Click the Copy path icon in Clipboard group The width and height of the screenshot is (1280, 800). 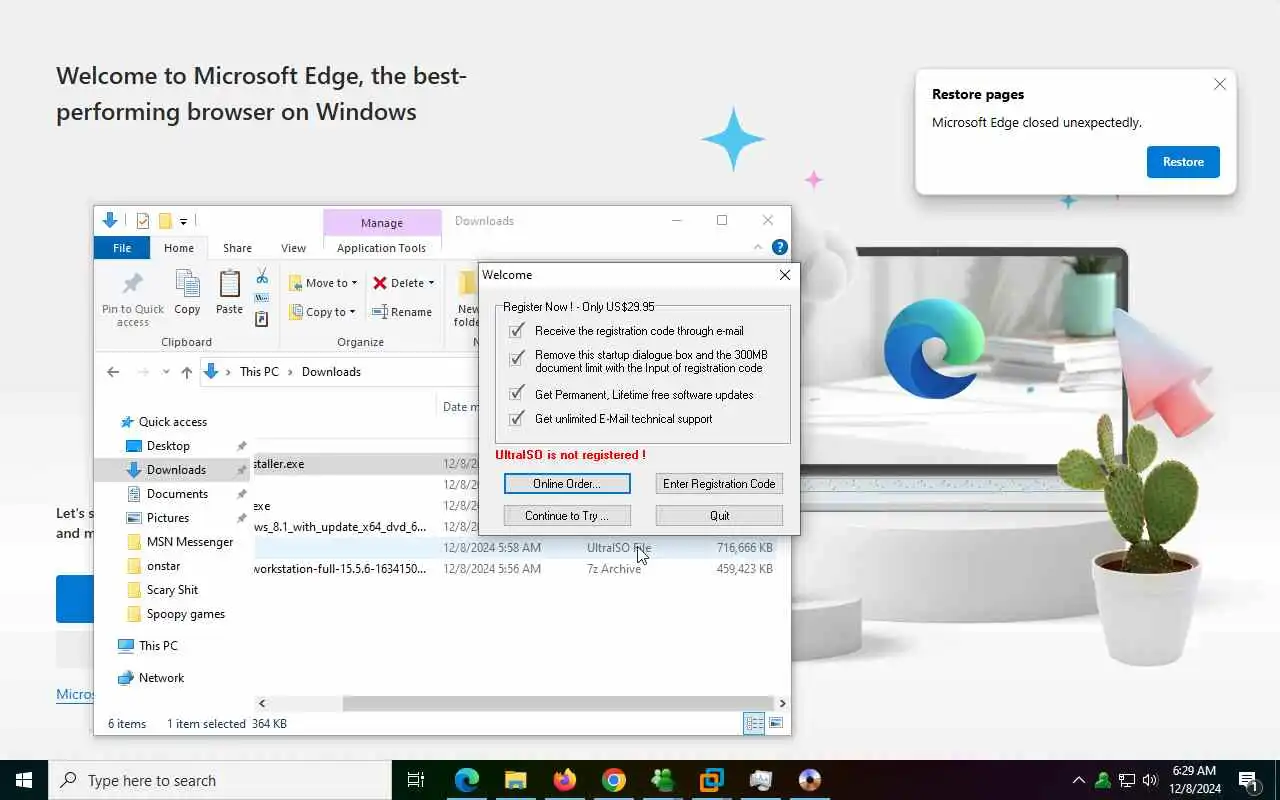coord(262,298)
